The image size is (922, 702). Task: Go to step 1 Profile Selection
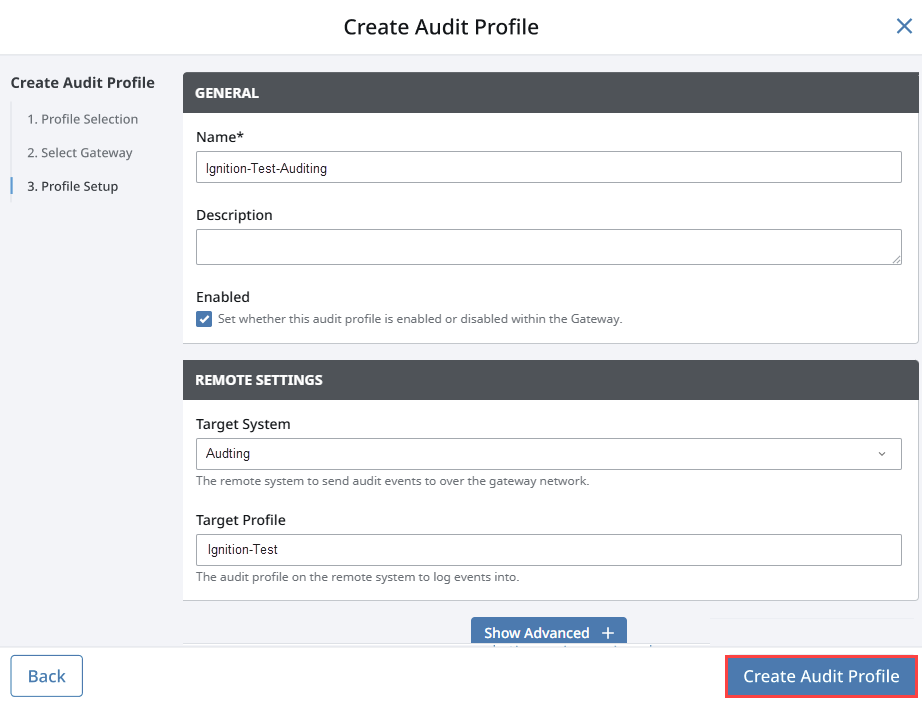tap(82, 119)
